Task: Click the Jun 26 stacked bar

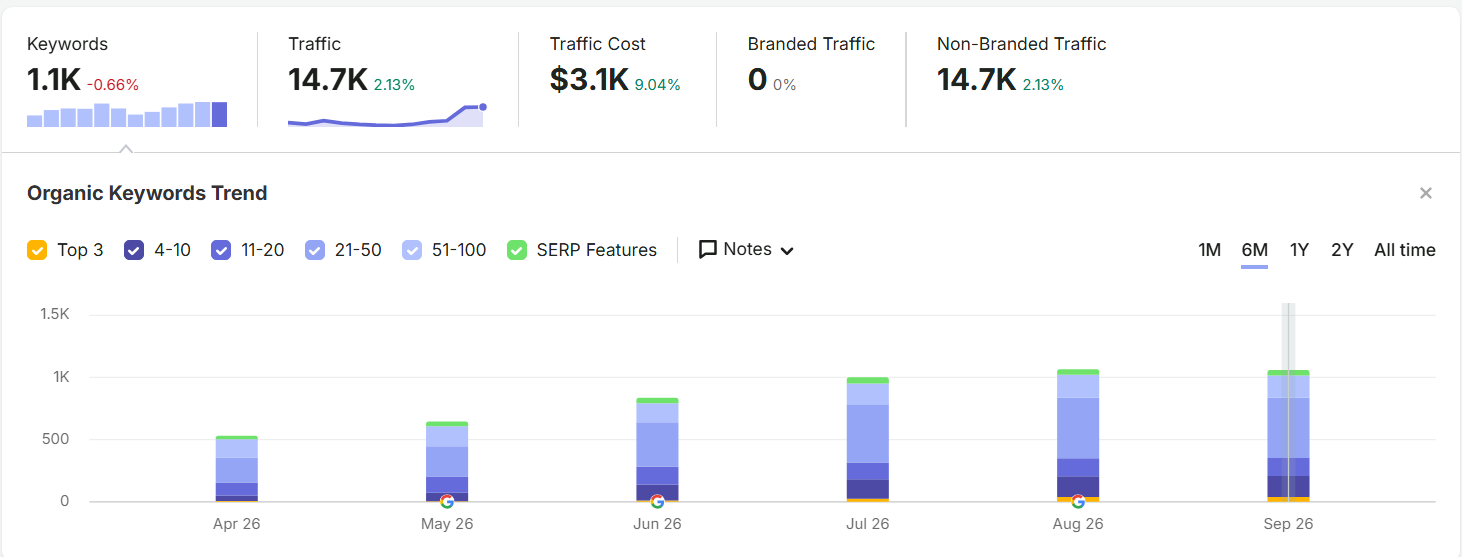Action: 657,450
